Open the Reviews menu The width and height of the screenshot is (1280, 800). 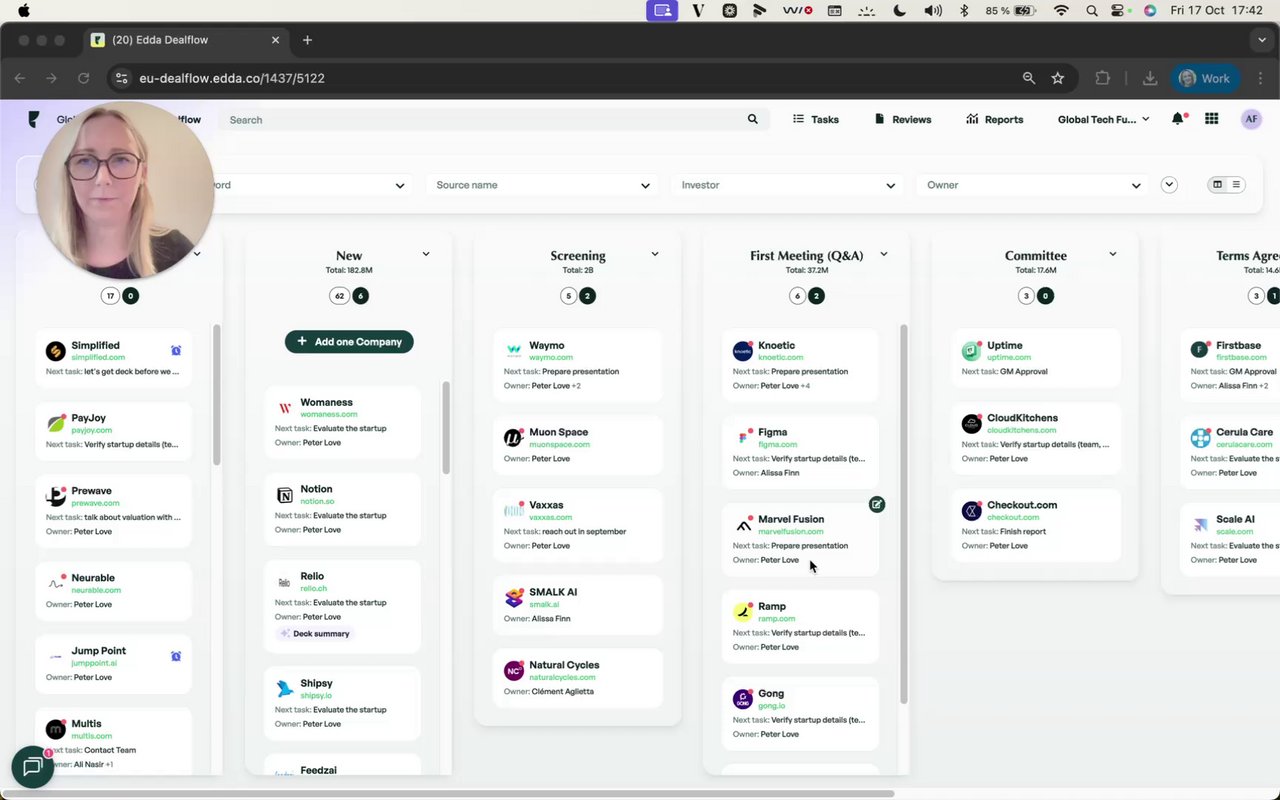(903, 119)
